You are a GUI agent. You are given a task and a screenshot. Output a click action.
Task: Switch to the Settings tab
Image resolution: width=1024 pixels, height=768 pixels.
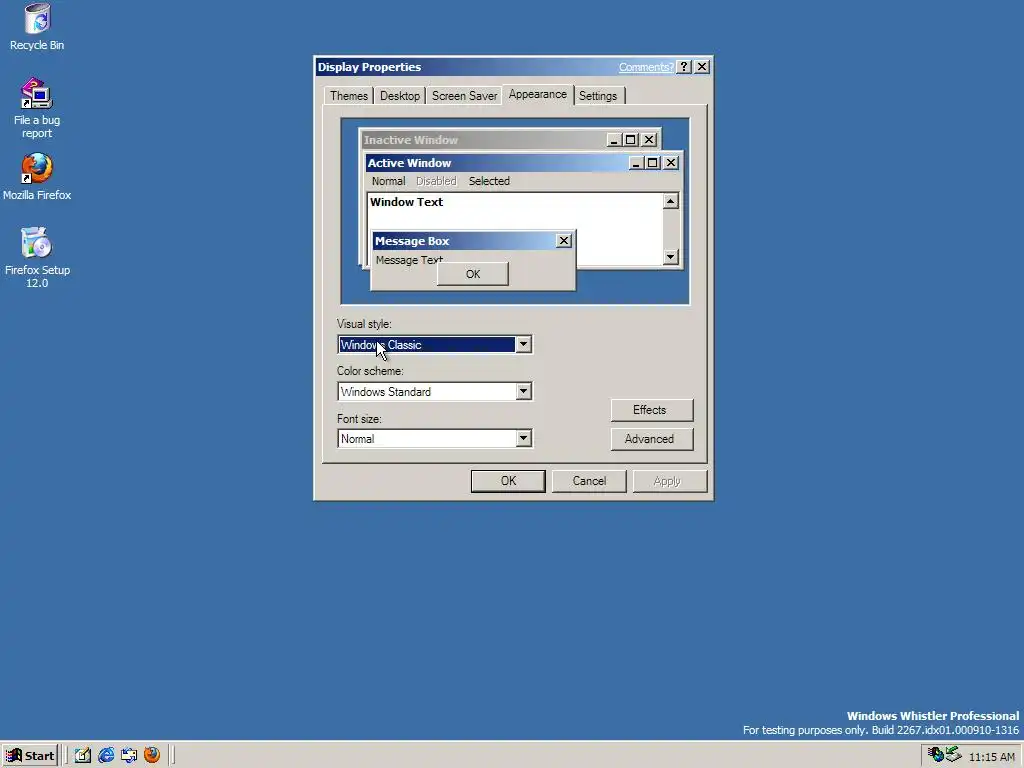598,96
